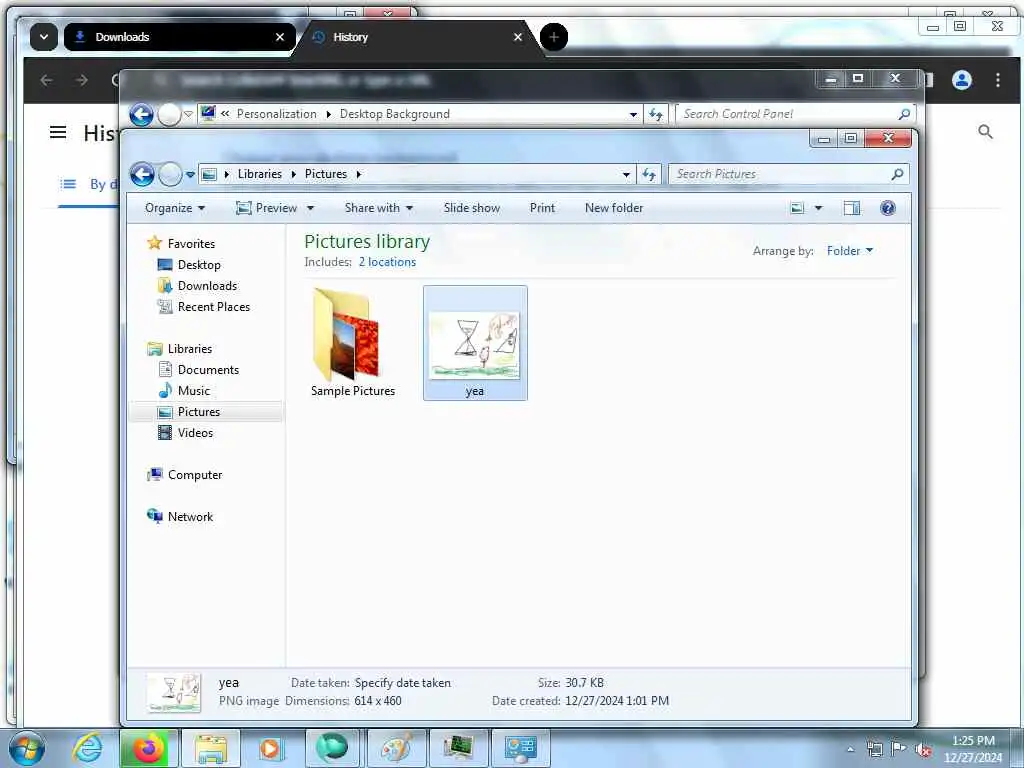1024x768 pixels.
Task: Click the search magnifier in Search Pictures
Action: click(x=897, y=174)
